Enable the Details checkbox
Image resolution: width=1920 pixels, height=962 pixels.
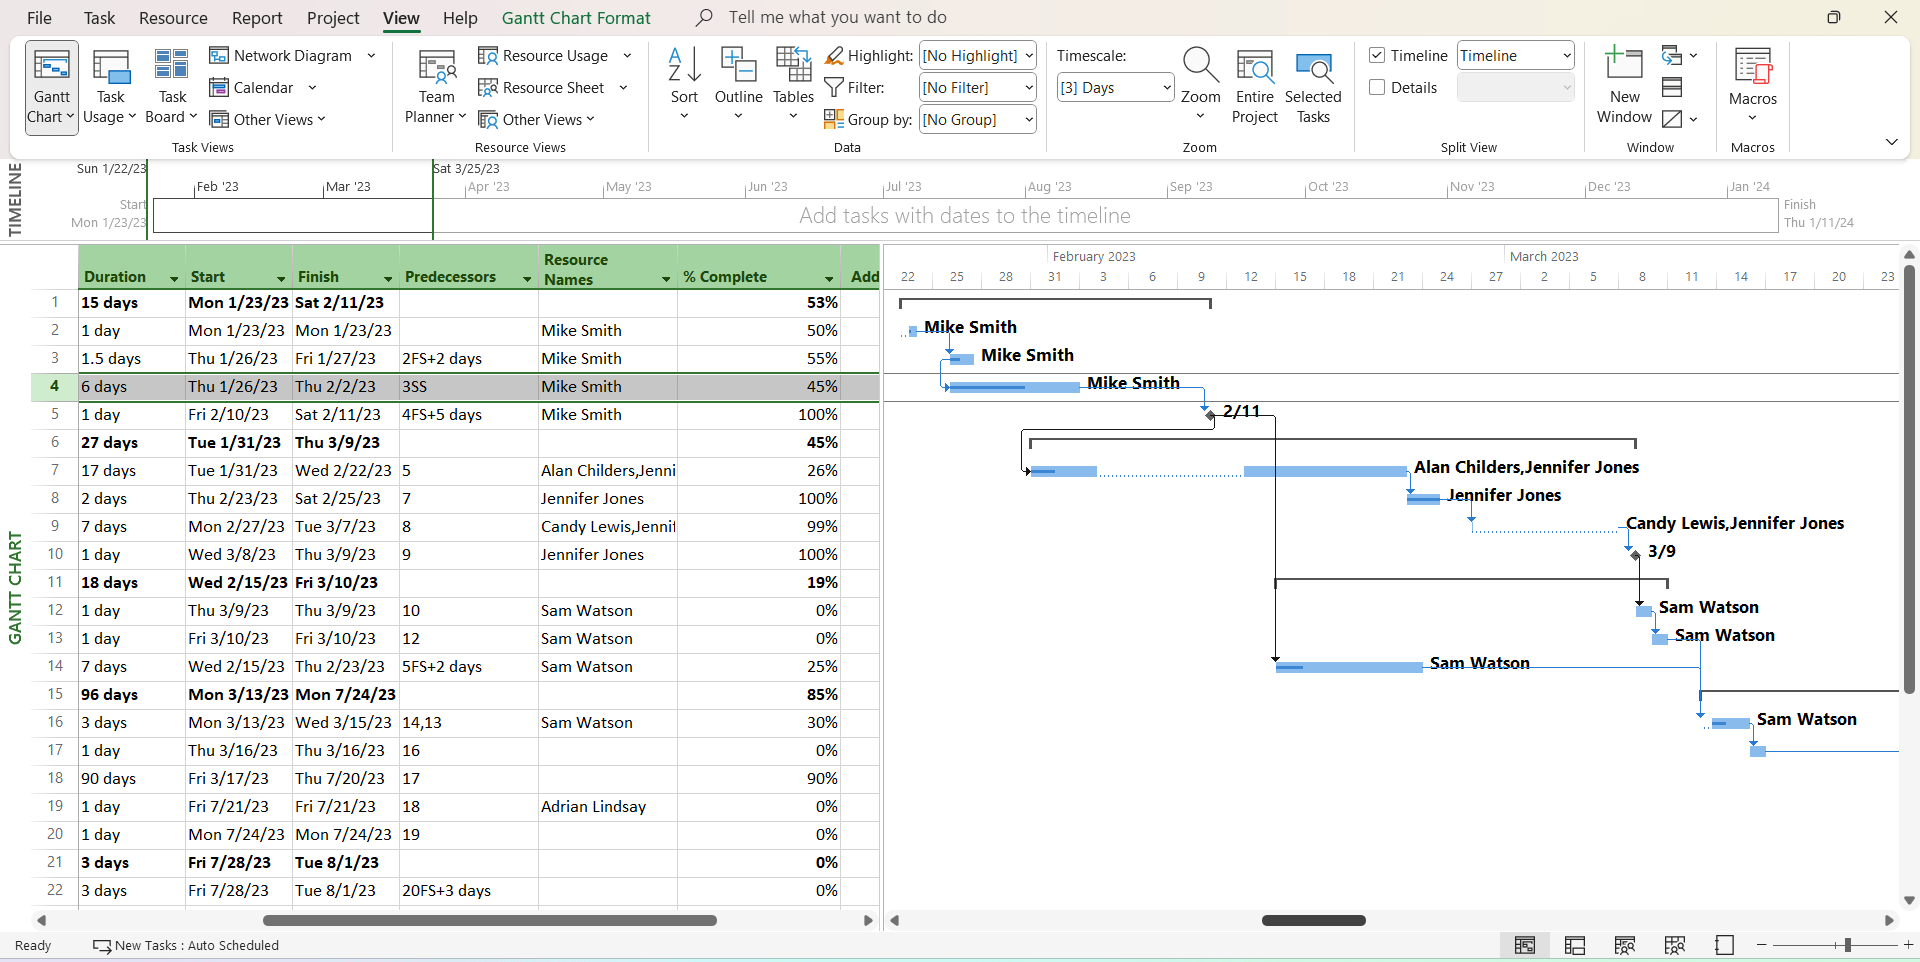(x=1378, y=87)
